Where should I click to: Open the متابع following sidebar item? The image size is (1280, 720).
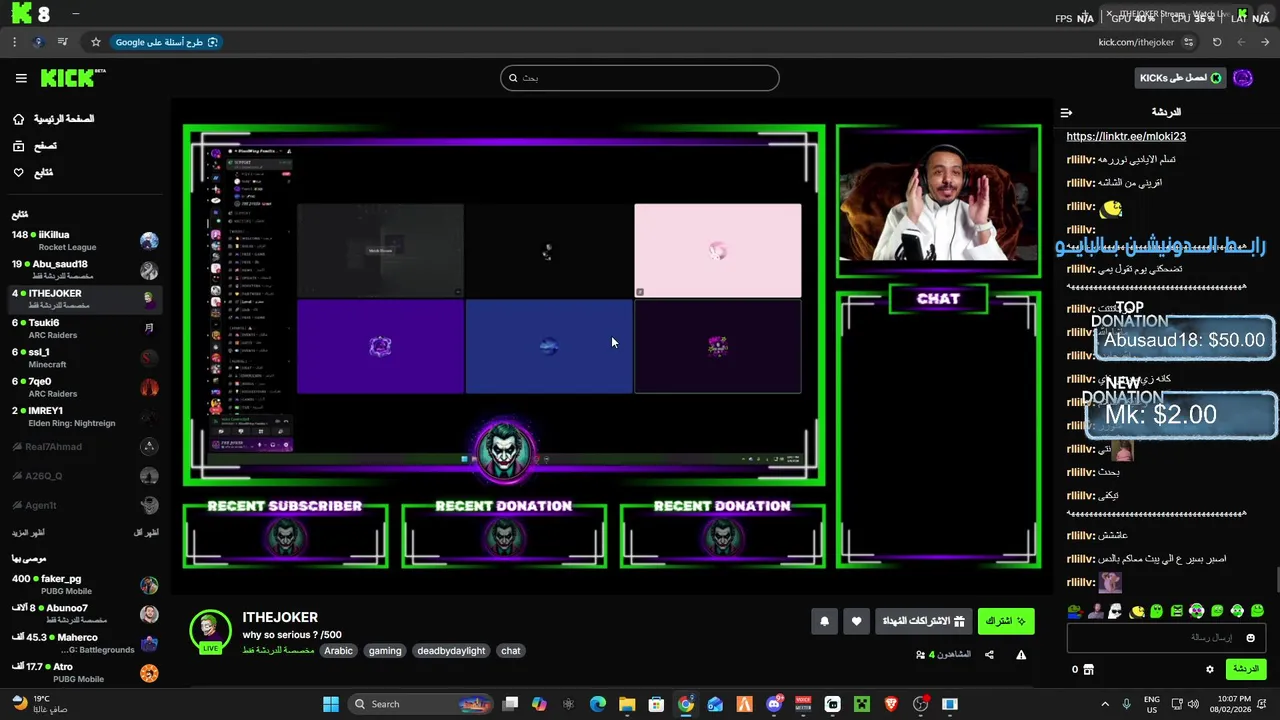tap(32, 173)
